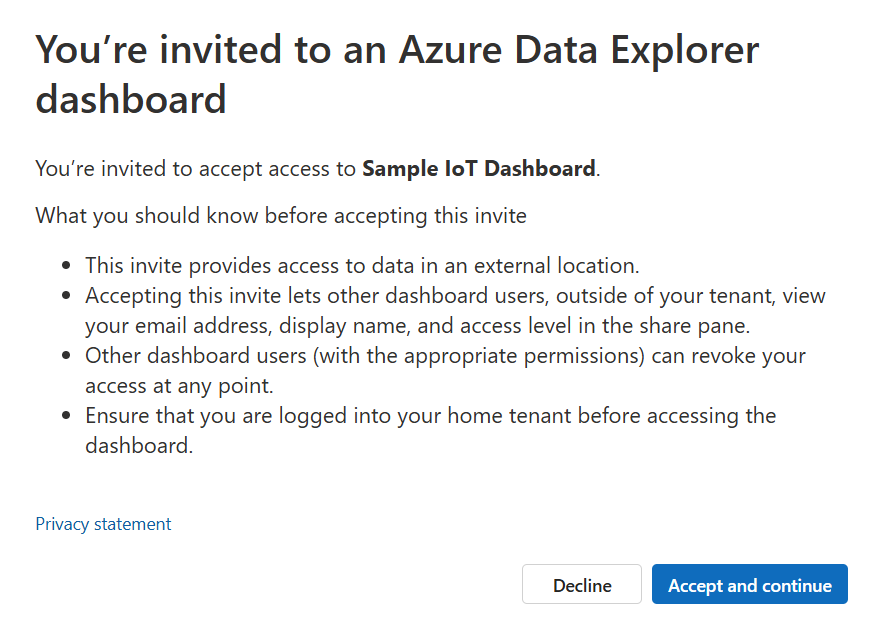Click the final 'dashboard.' word in the last bullet
This screenshot has height=627, width=871.
click(138, 445)
